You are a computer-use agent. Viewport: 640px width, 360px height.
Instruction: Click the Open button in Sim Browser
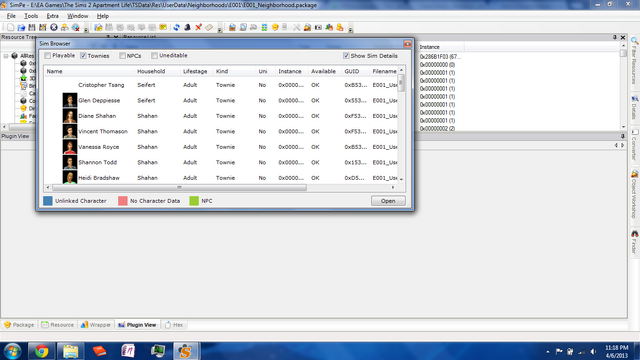coord(388,201)
